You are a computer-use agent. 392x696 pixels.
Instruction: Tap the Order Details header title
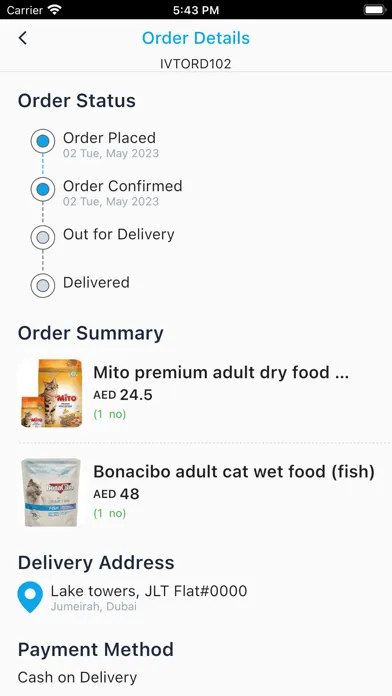click(196, 38)
